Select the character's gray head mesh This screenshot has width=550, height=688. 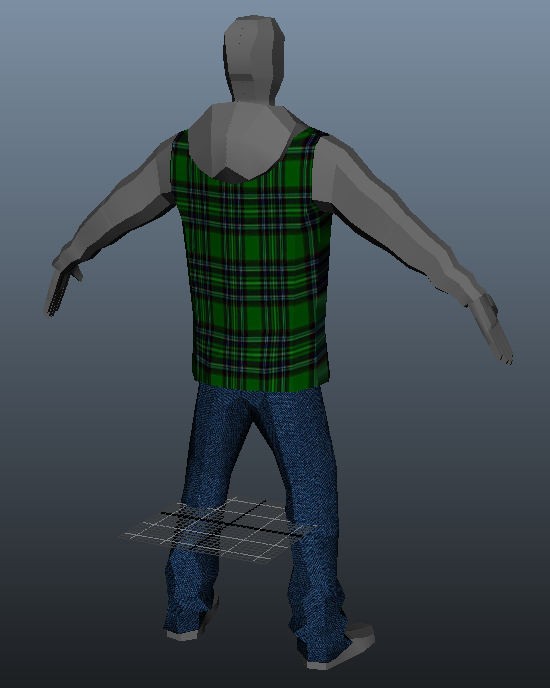253,59
